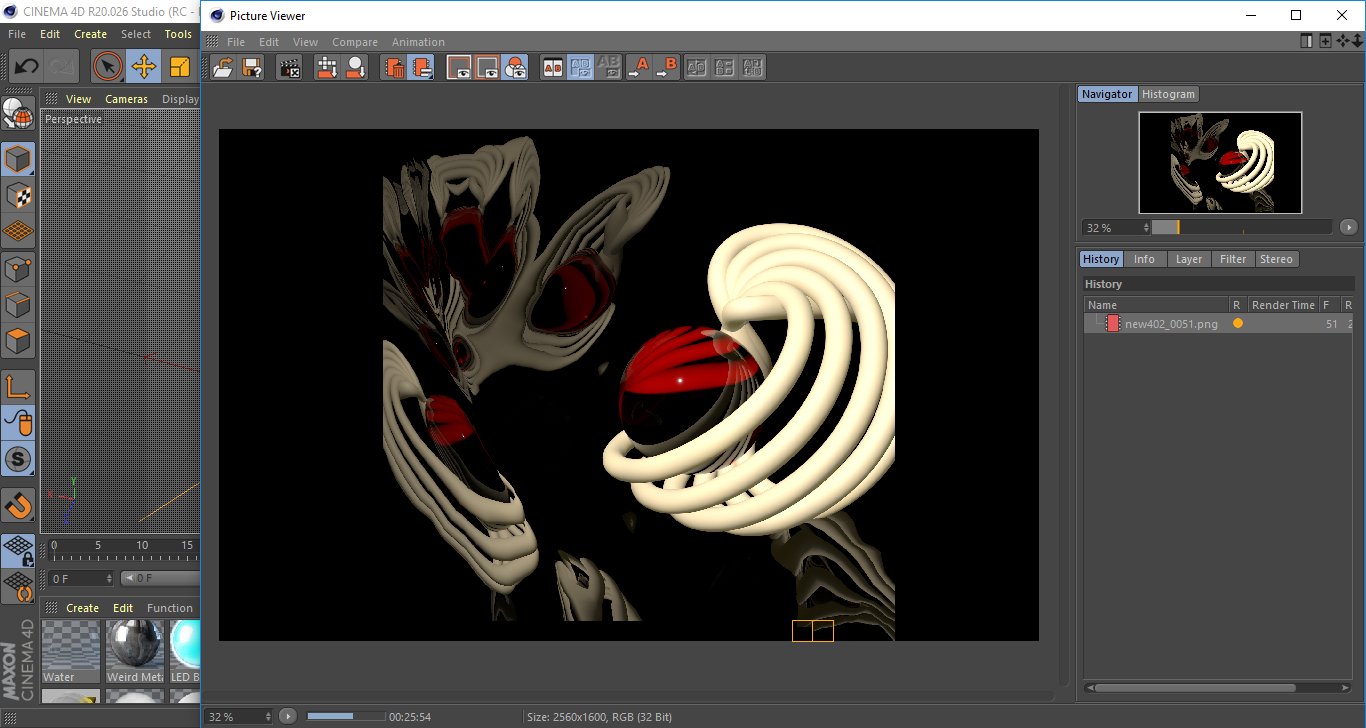Click the Make Editable icon
Viewport: 1366px width, 728px height.
pos(18,115)
